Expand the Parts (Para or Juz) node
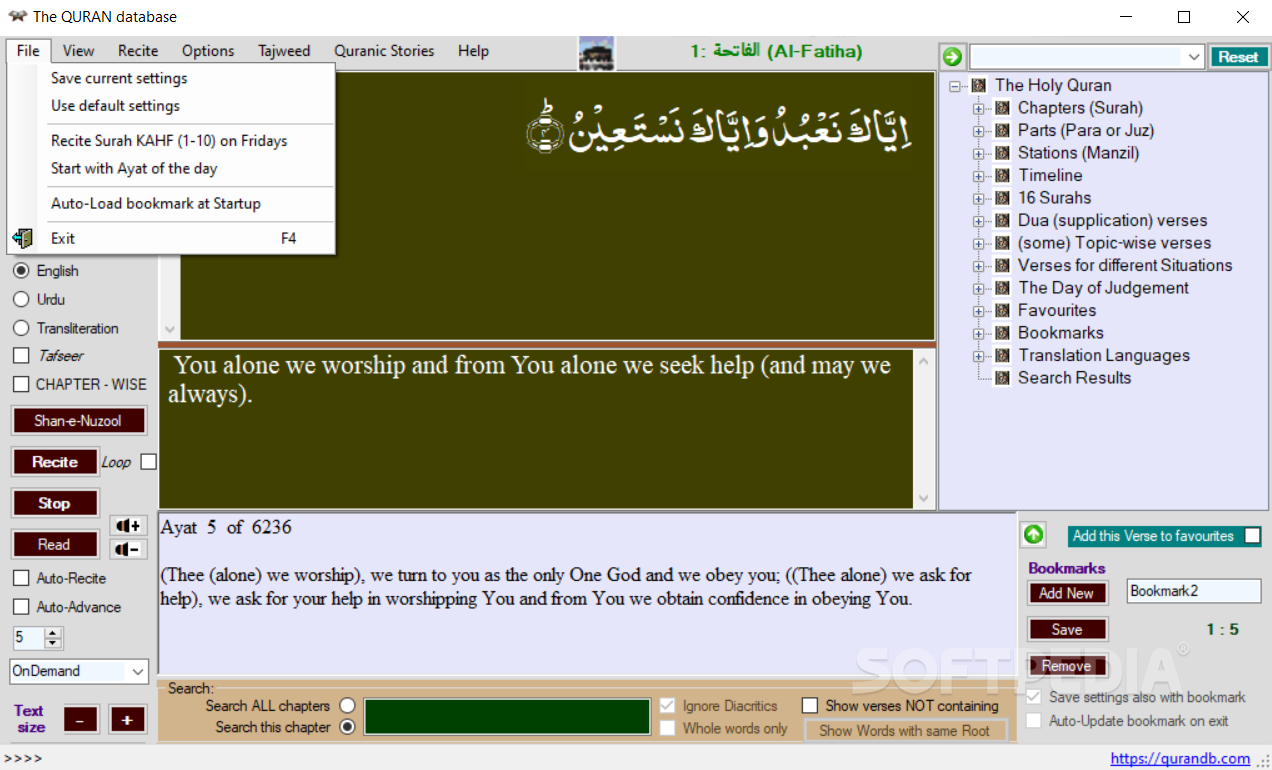The image size is (1272, 770). pos(979,130)
